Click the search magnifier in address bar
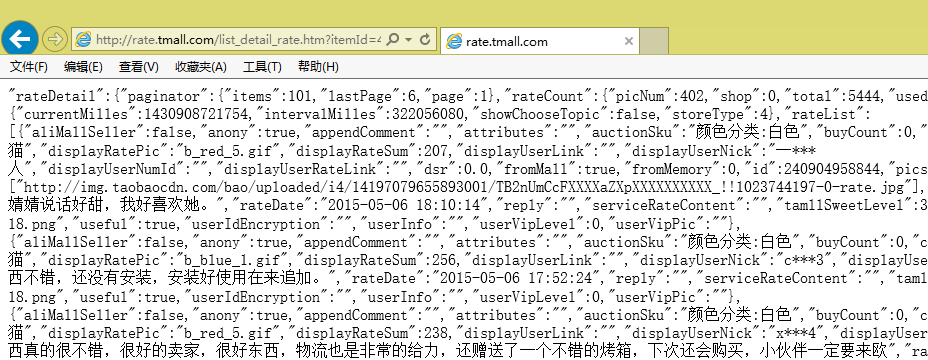 coord(392,40)
